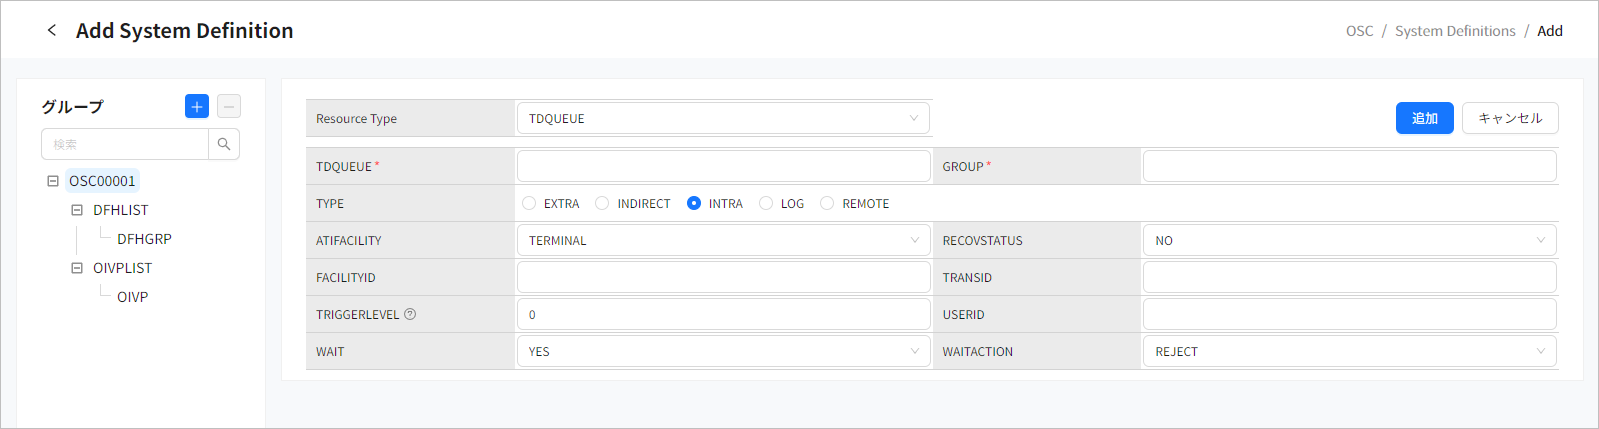
Task: Expand the WAITACTION dropdown
Action: click(1348, 351)
